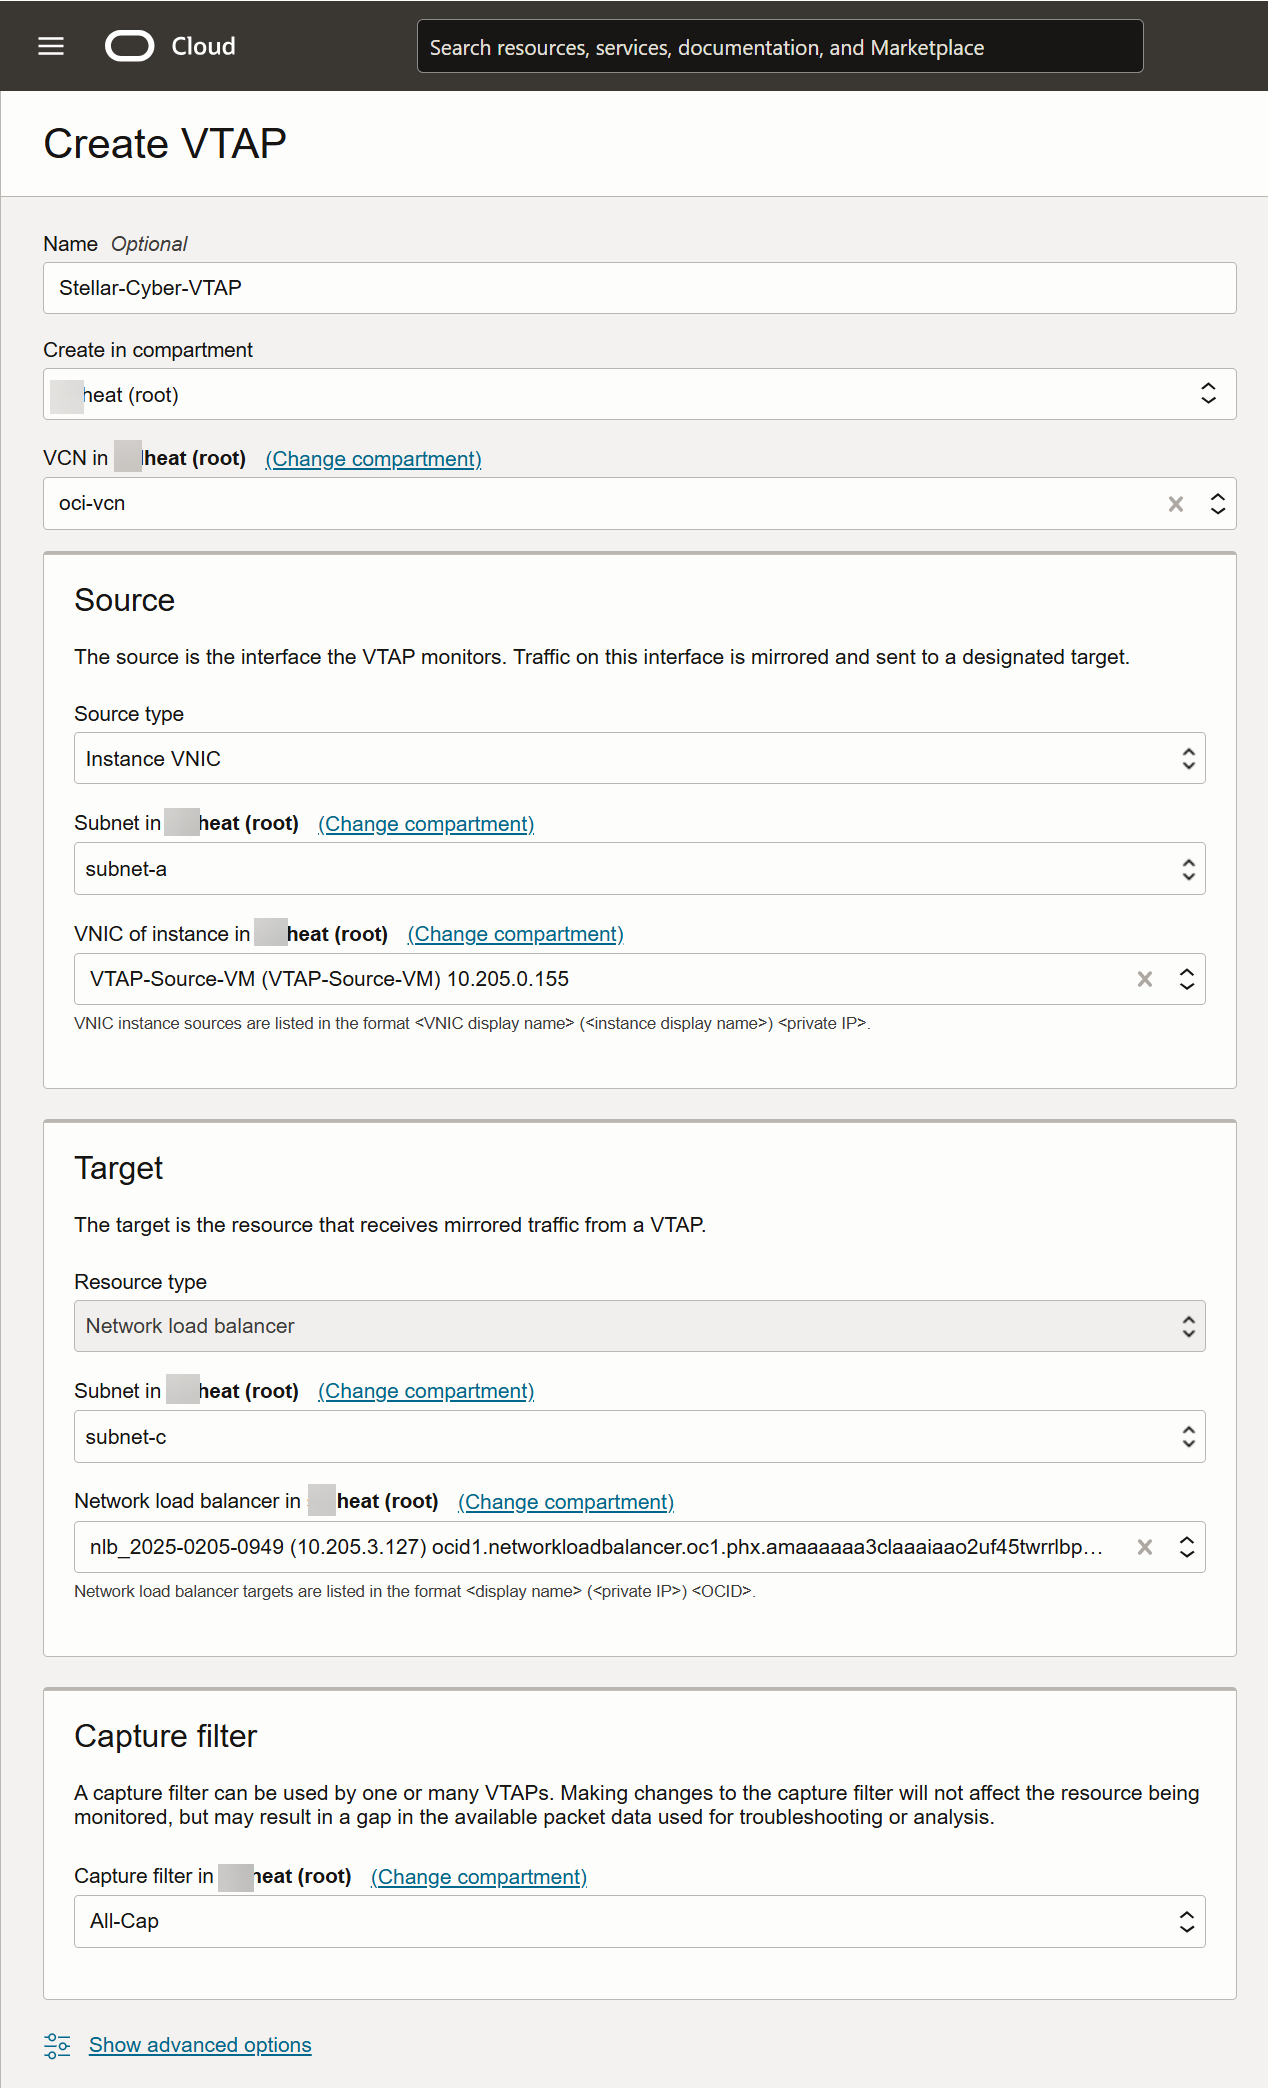Focus the top search resources bar
Screen dimensions: 1268x2088
(780, 47)
